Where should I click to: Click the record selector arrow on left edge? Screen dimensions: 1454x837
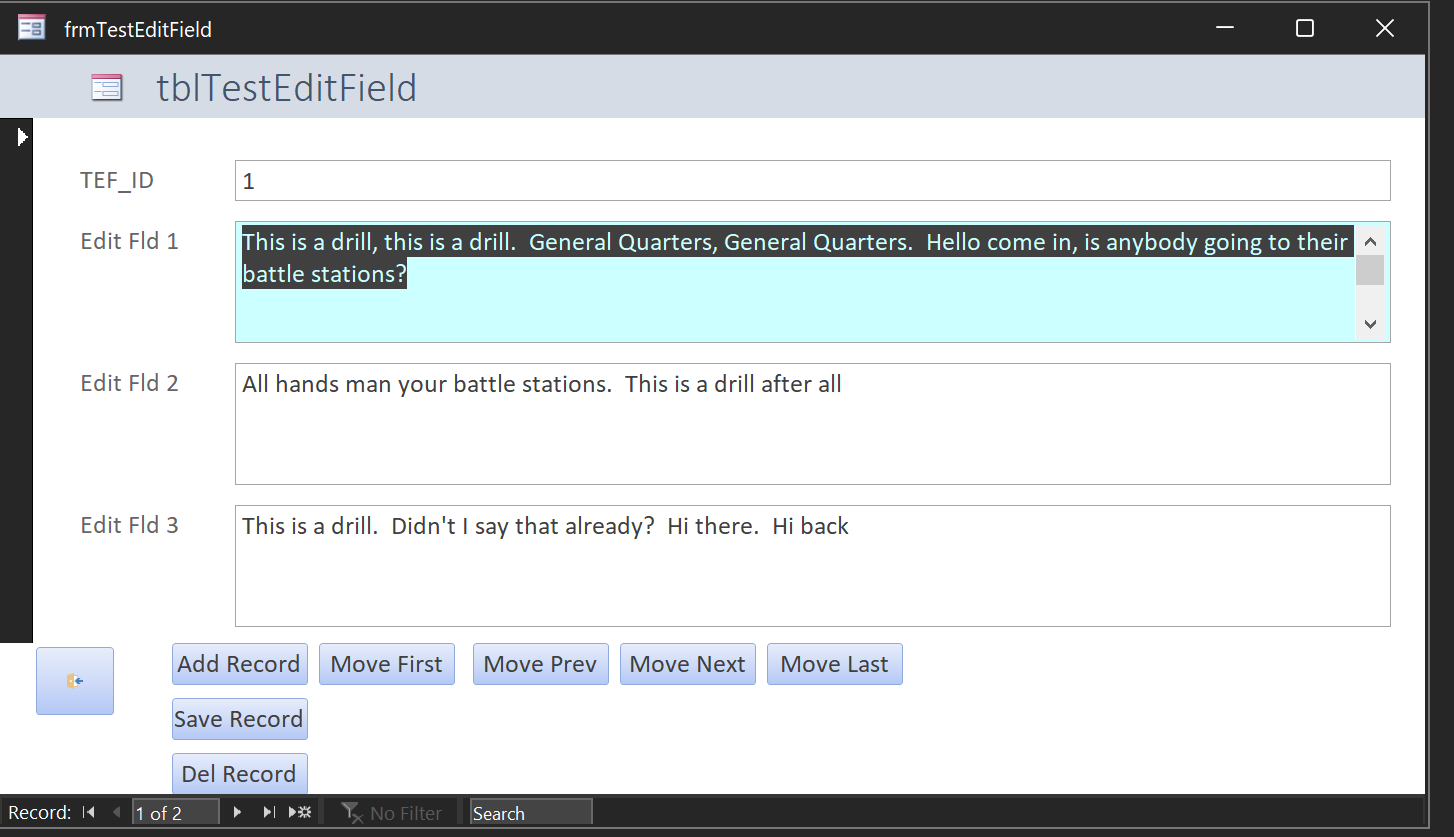point(23,137)
